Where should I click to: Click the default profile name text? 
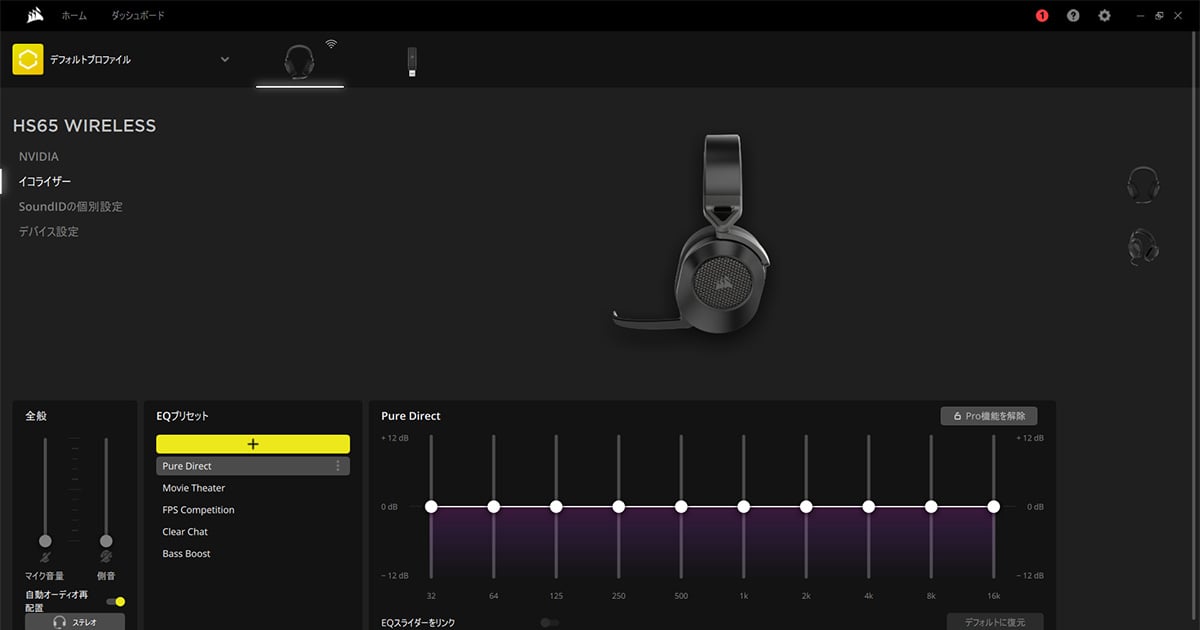(90, 60)
